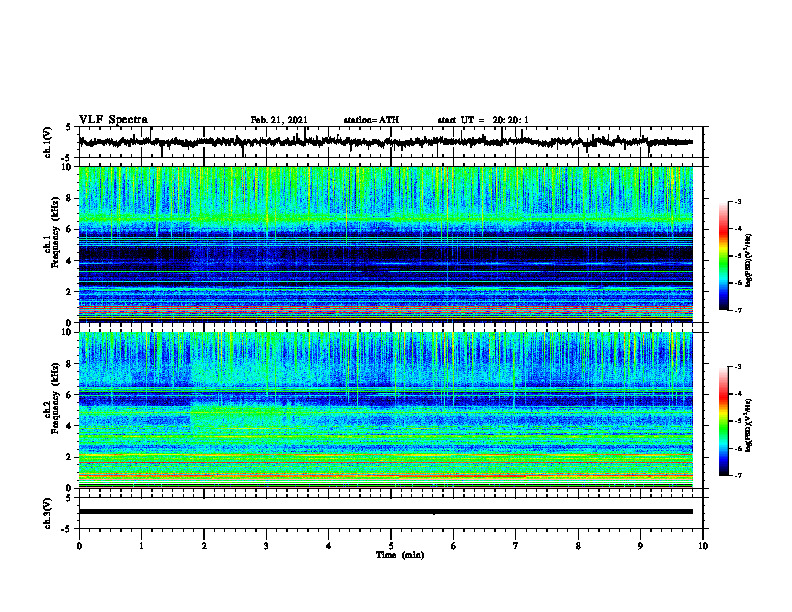Click the -3 label on ch.2 color scale
The width and height of the screenshot is (792, 612).
tap(737, 367)
